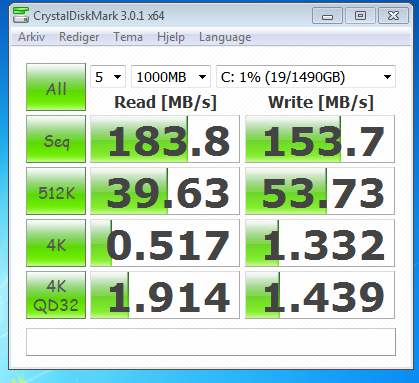The height and width of the screenshot is (383, 419).
Task: Start the 512K random test
Action: pyautogui.click(x=56, y=191)
